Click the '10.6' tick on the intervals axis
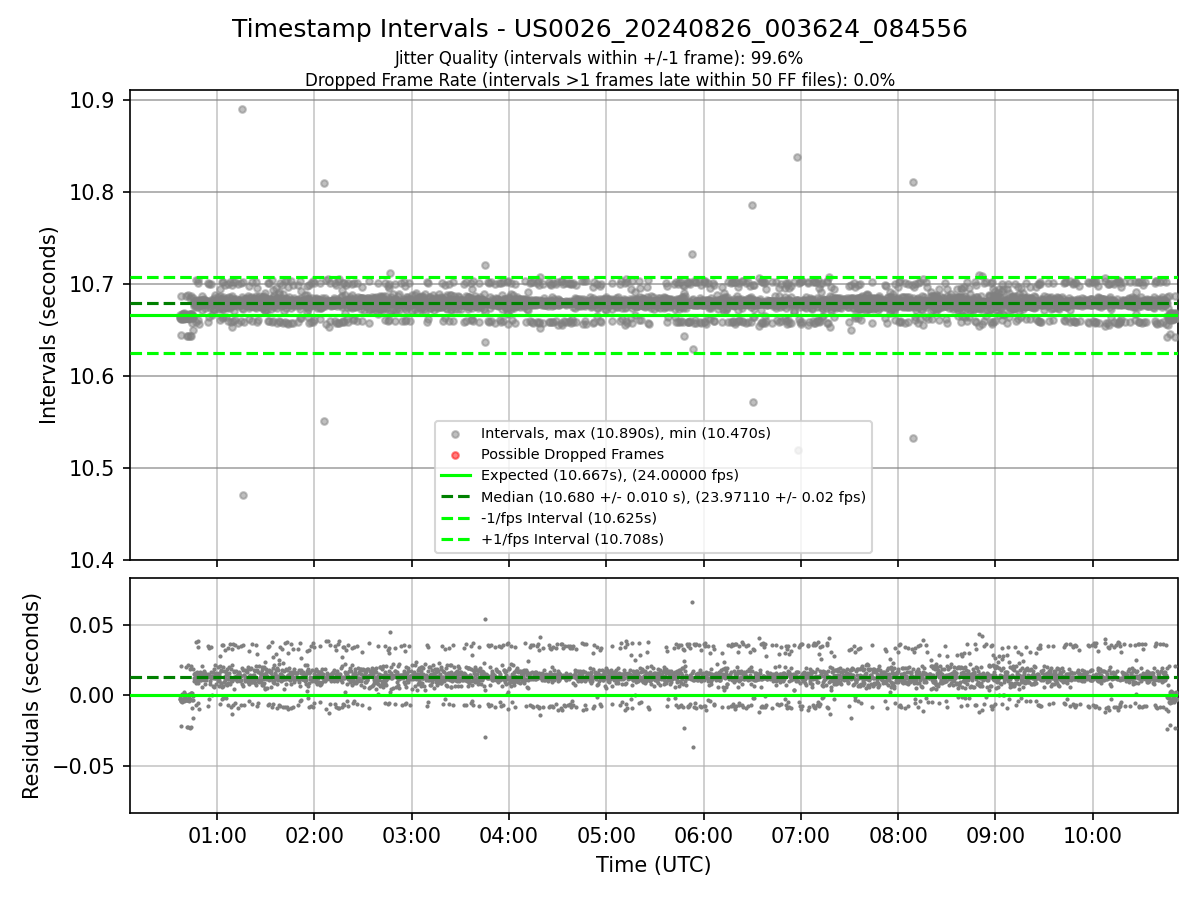 click(x=92, y=376)
